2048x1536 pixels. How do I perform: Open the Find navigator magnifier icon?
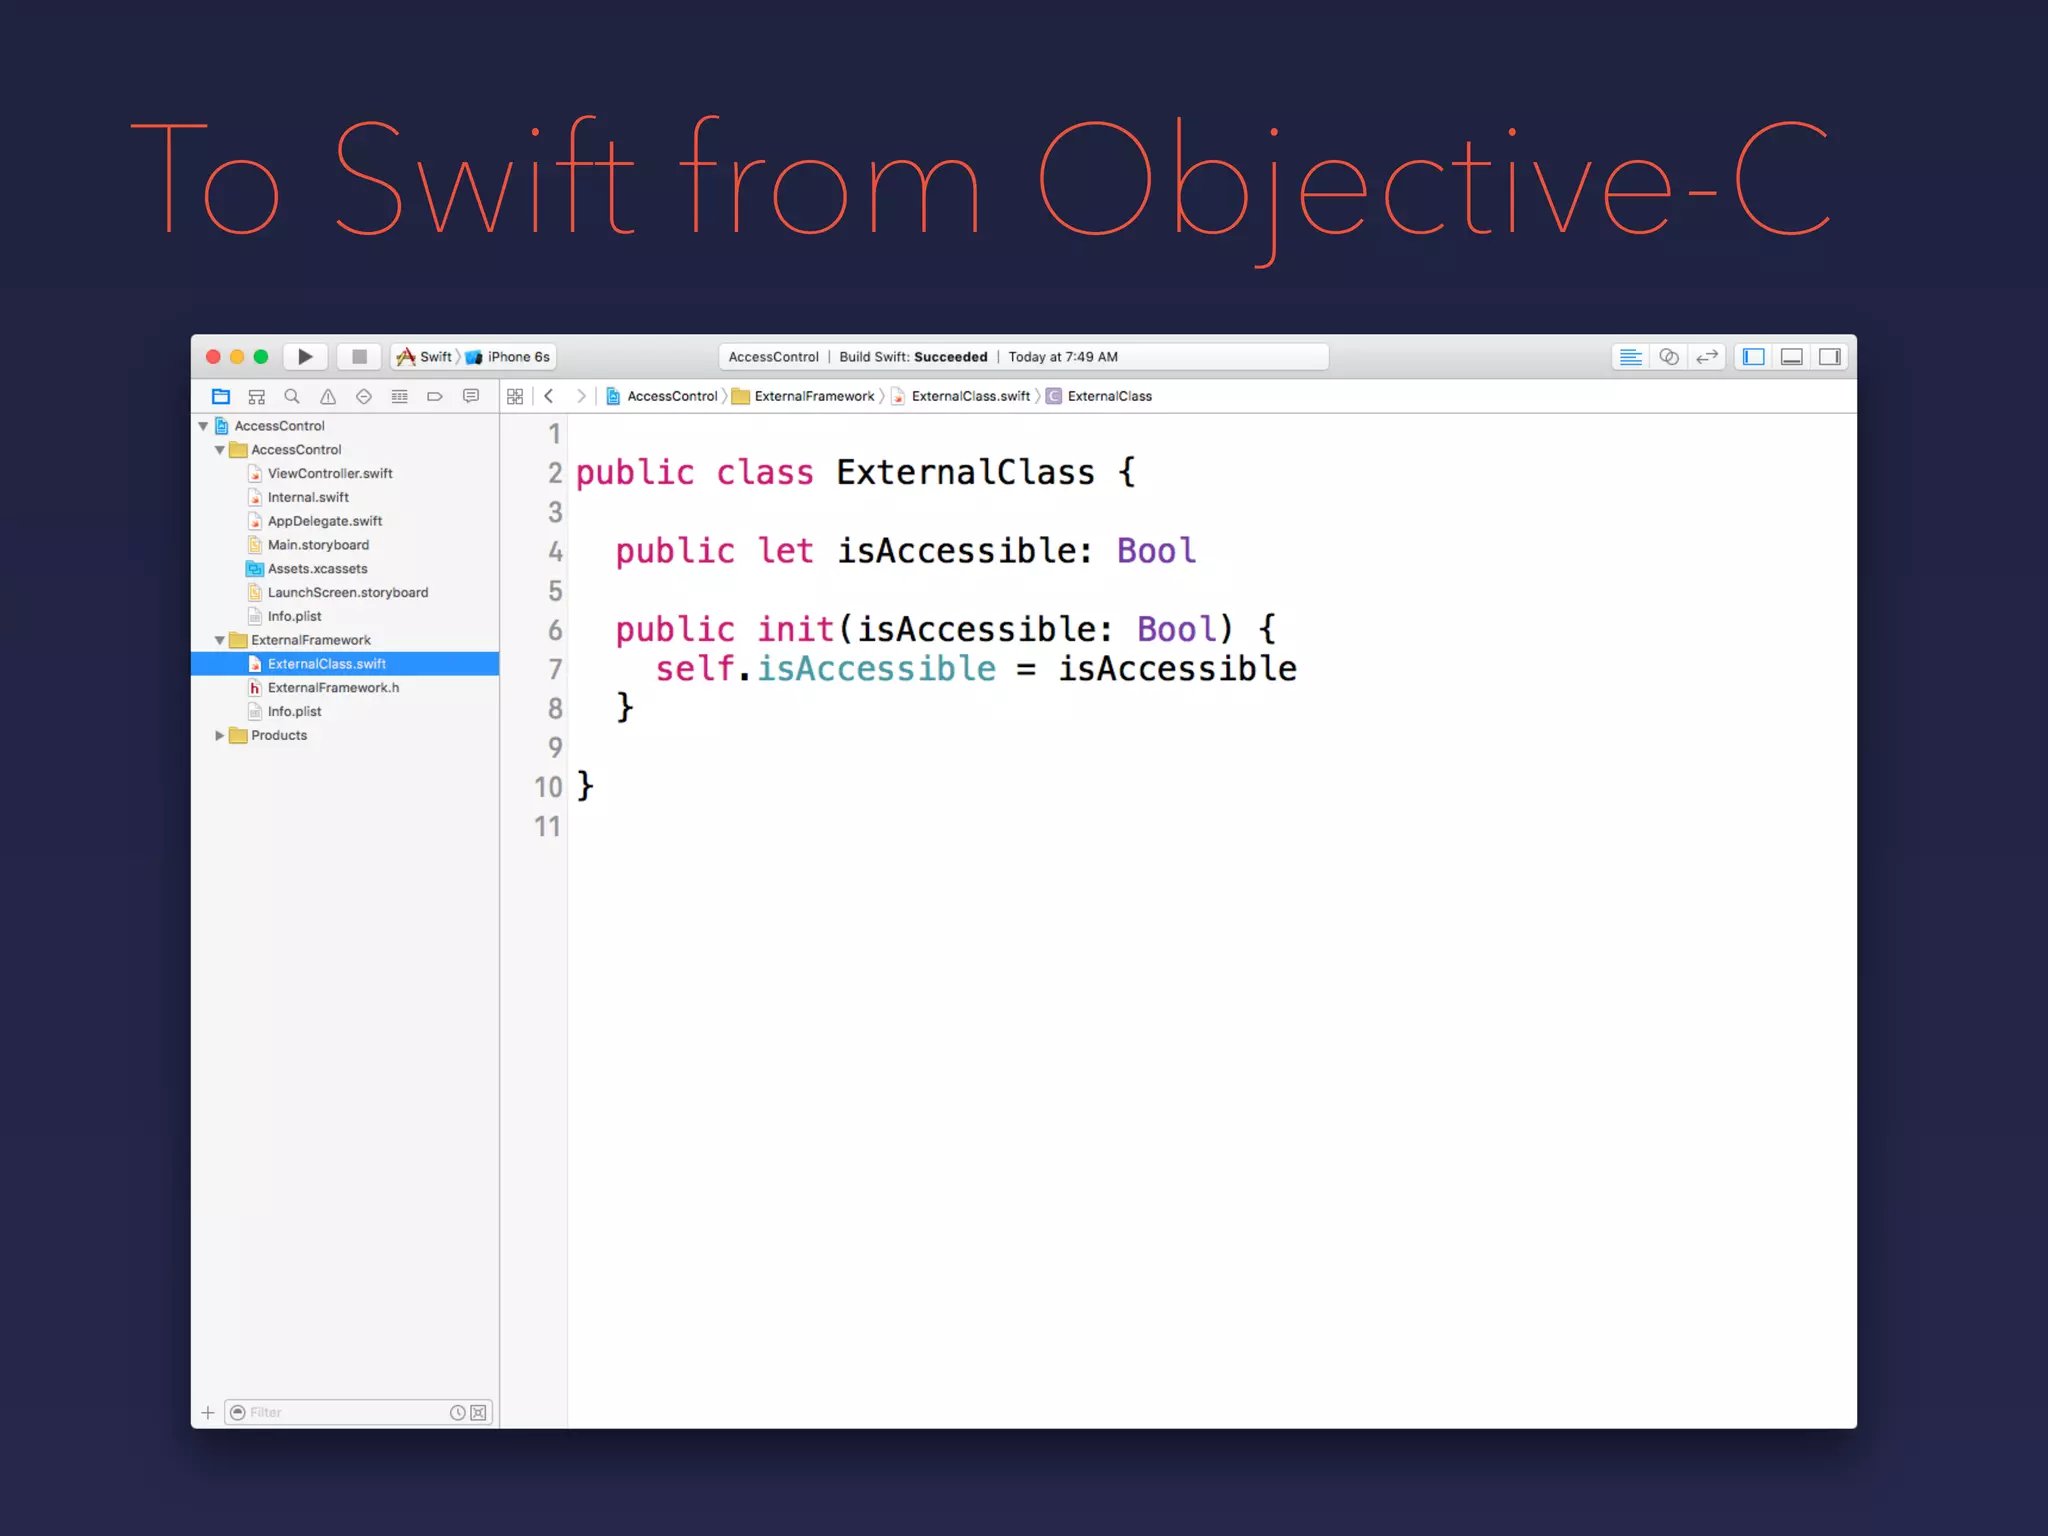click(292, 397)
